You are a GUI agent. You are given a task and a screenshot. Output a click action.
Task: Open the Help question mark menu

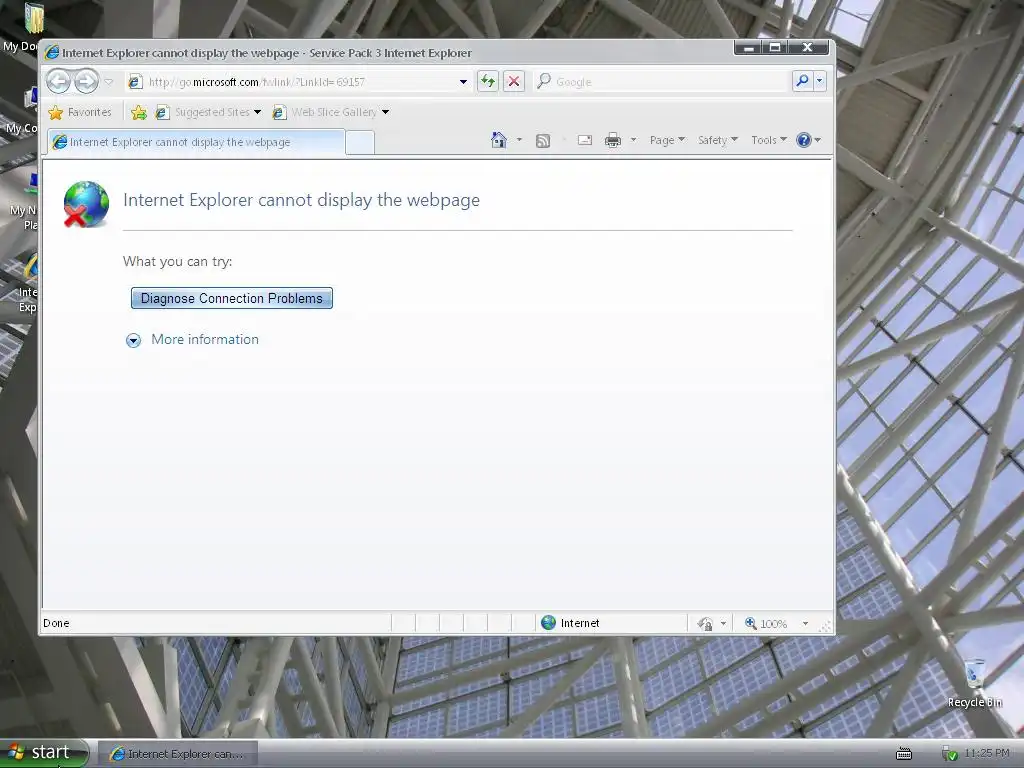coord(808,140)
